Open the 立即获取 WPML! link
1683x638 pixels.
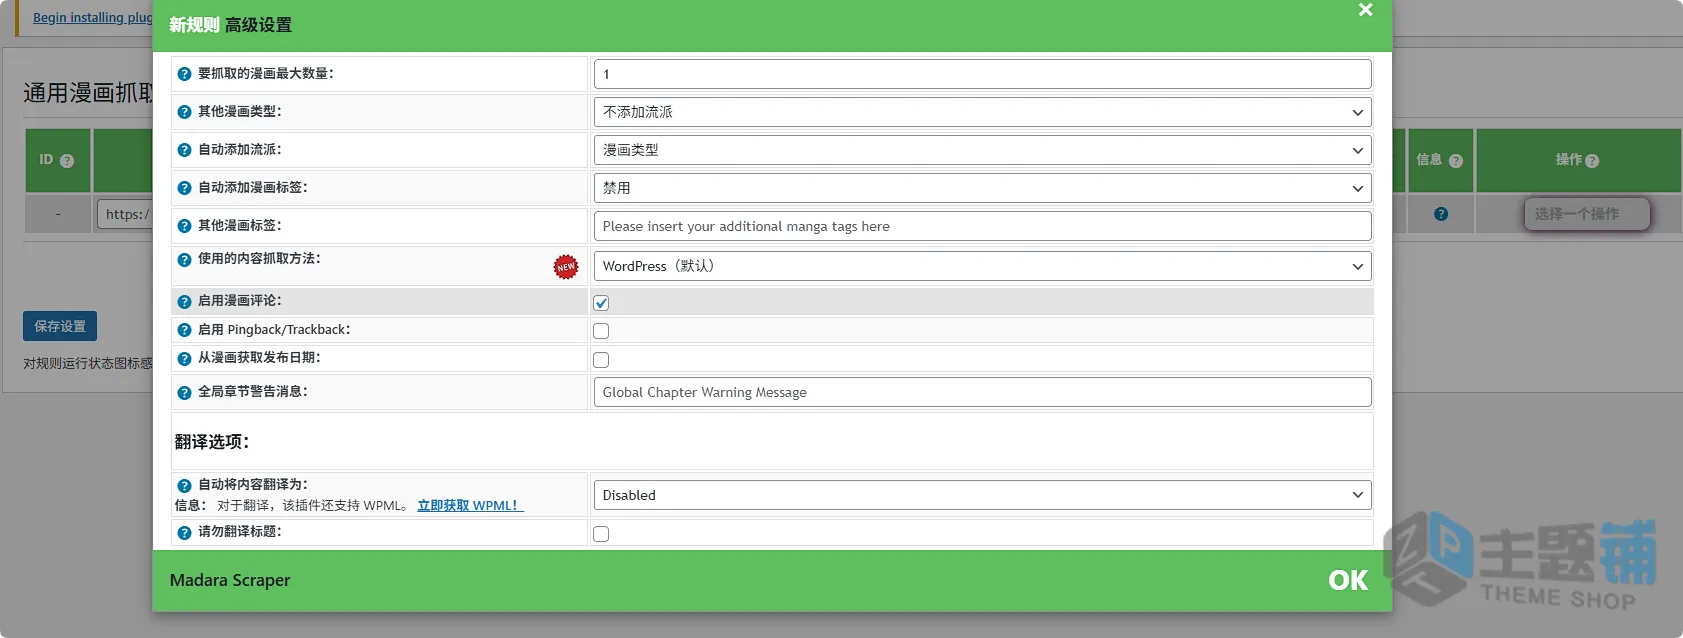click(470, 506)
